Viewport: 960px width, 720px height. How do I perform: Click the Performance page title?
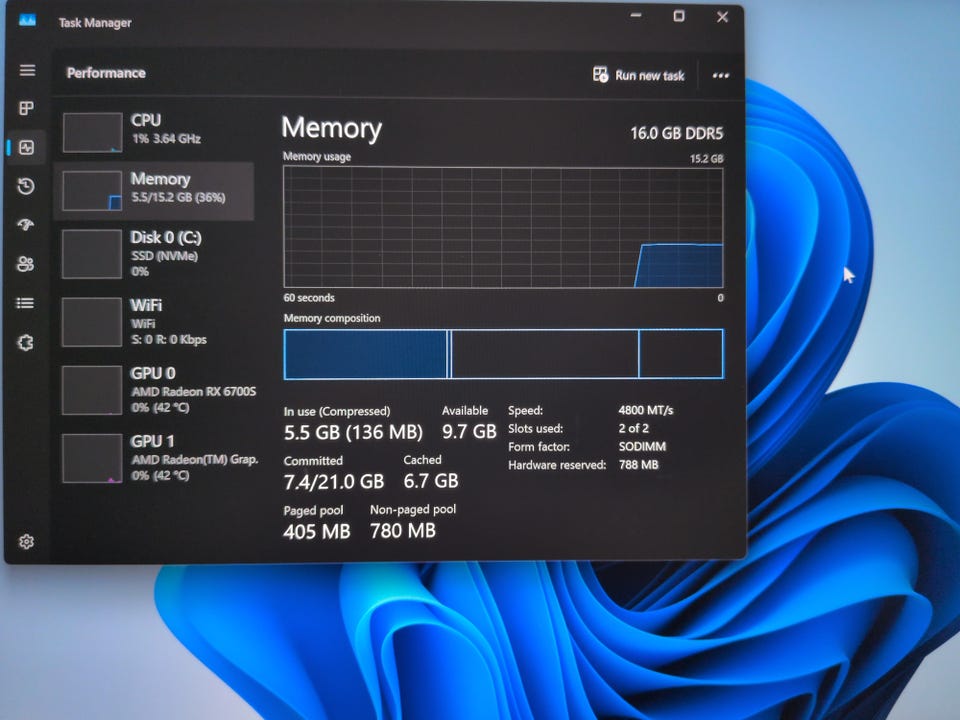point(106,73)
